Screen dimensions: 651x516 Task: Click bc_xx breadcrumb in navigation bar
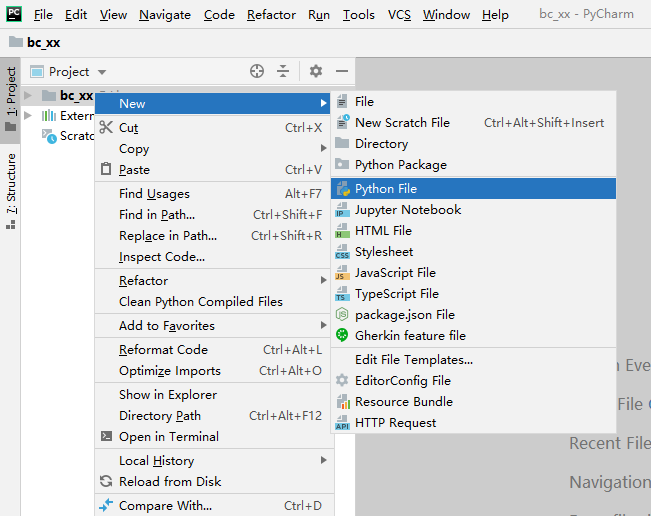tap(43, 43)
